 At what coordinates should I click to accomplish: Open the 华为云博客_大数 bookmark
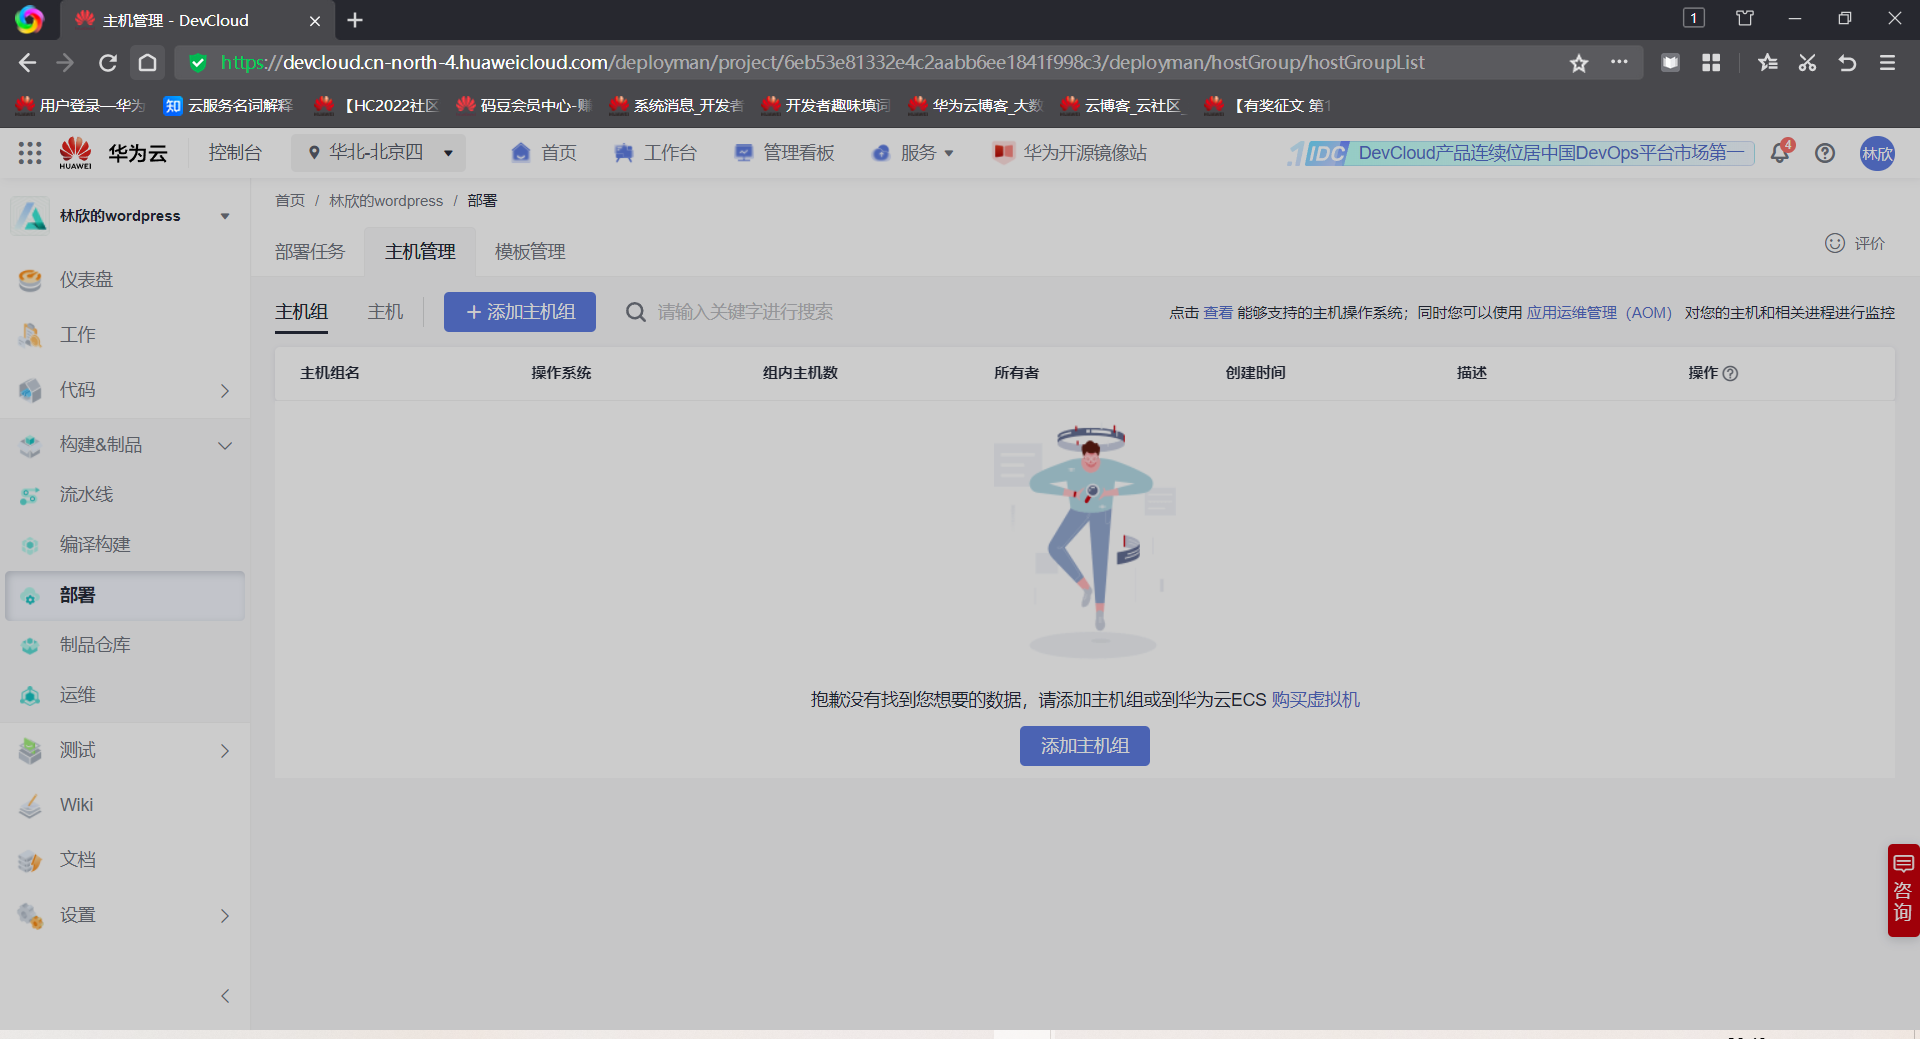tap(975, 105)
